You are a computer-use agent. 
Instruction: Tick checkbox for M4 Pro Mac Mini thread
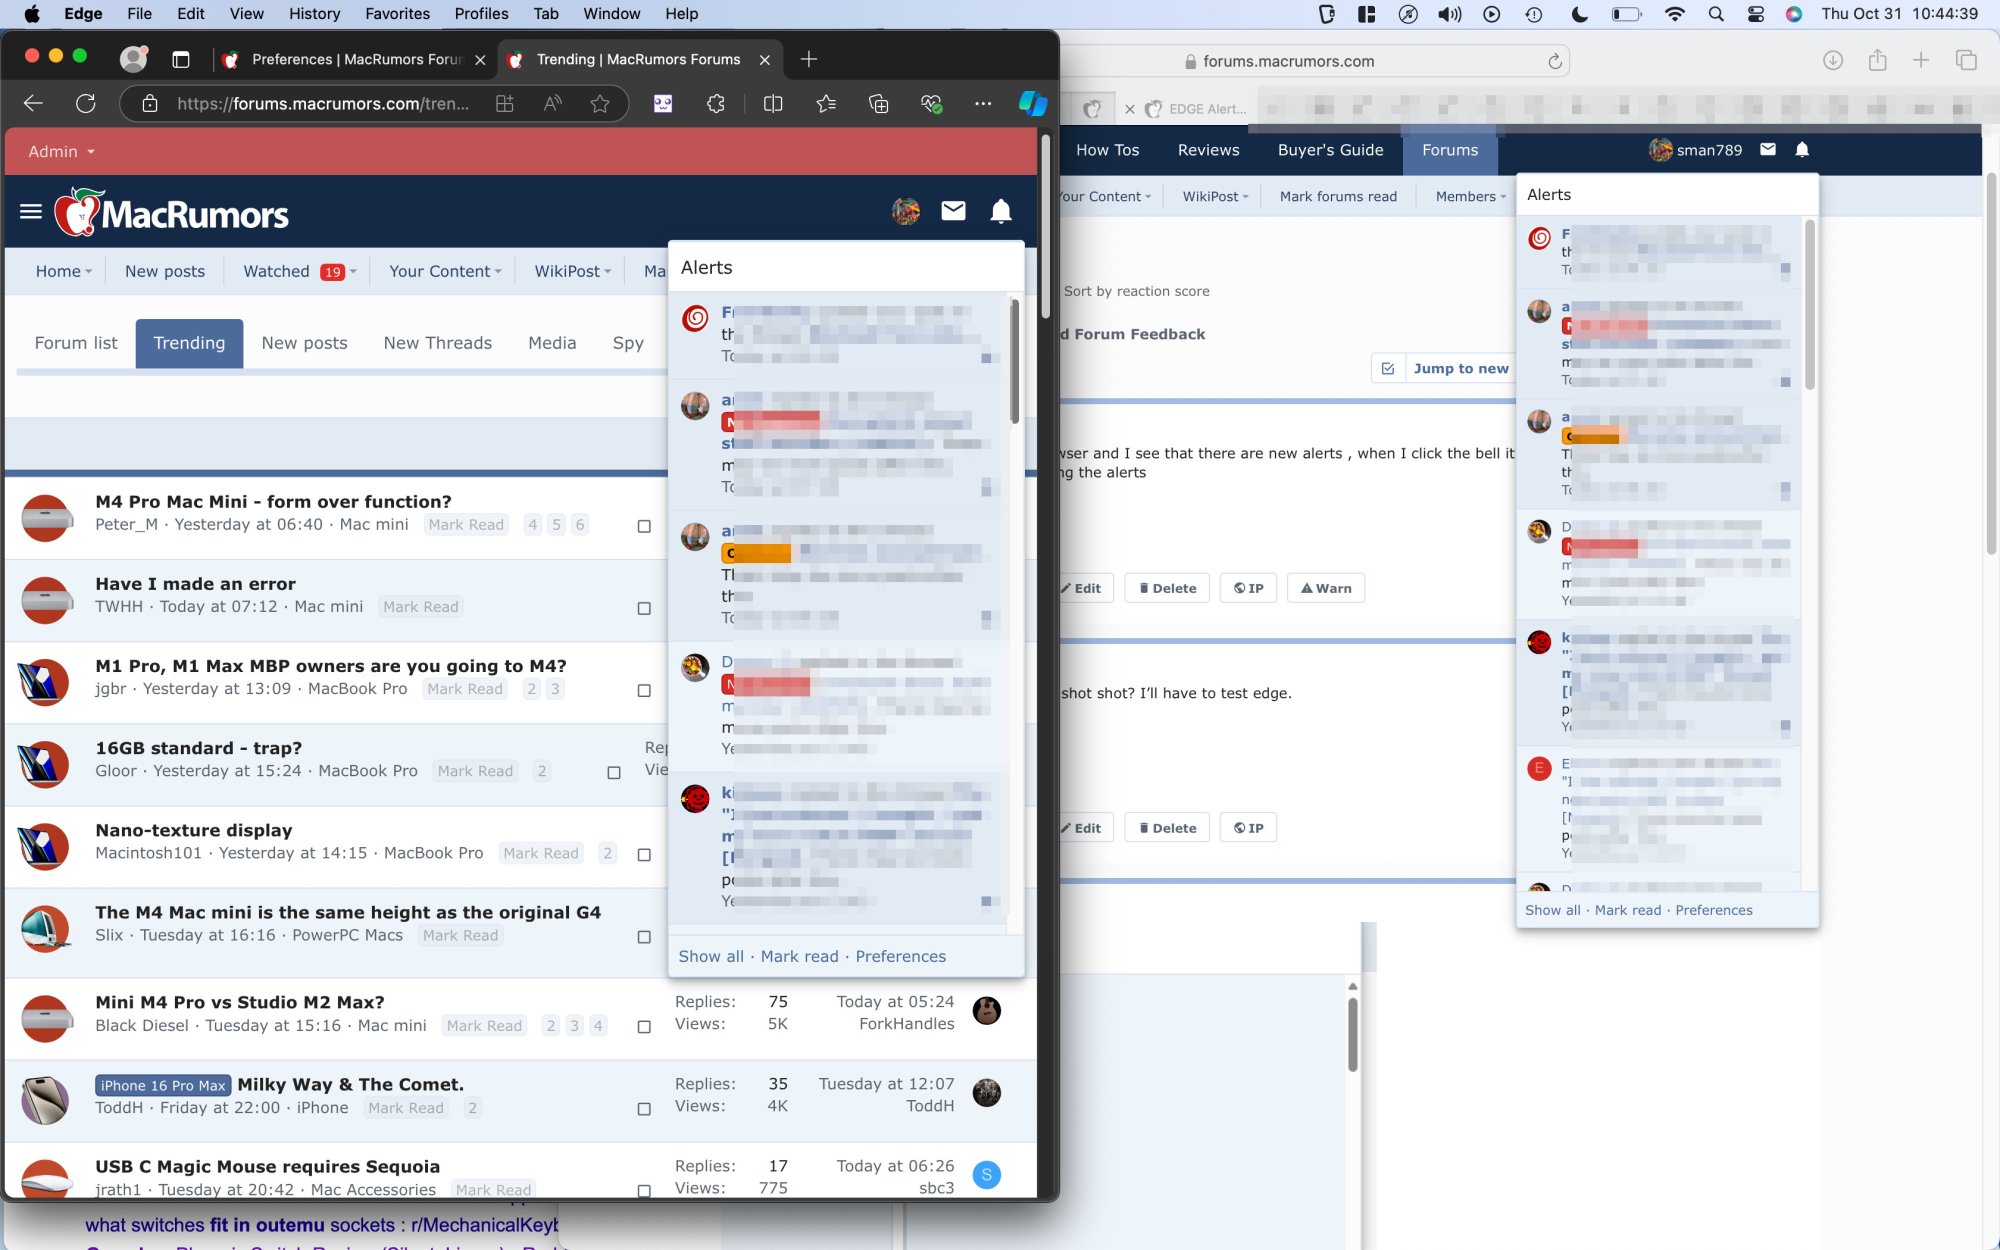644,526
